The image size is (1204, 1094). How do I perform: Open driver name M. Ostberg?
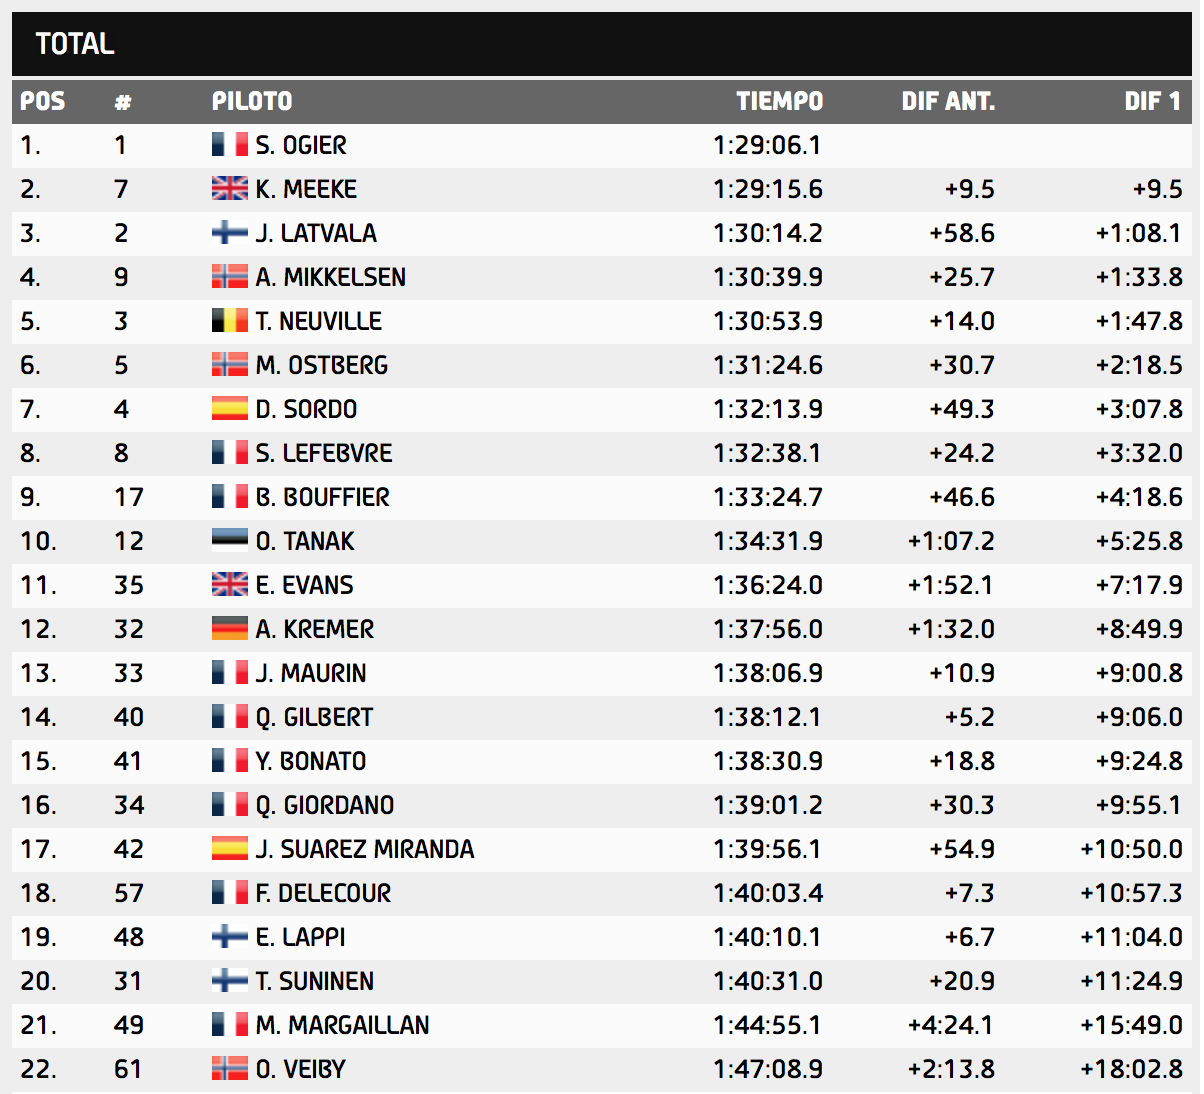321,365
